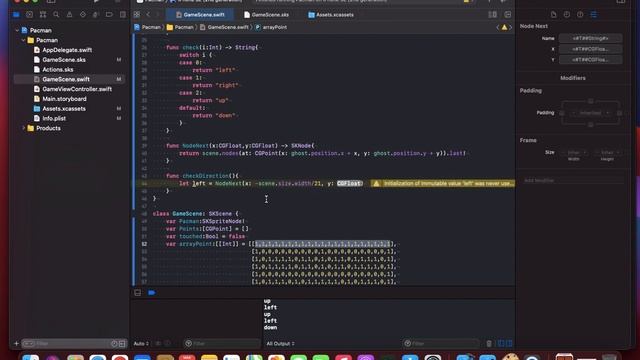The image size is (640, 360).
Task: Add editor on the right
Action: tap(508, 15)
